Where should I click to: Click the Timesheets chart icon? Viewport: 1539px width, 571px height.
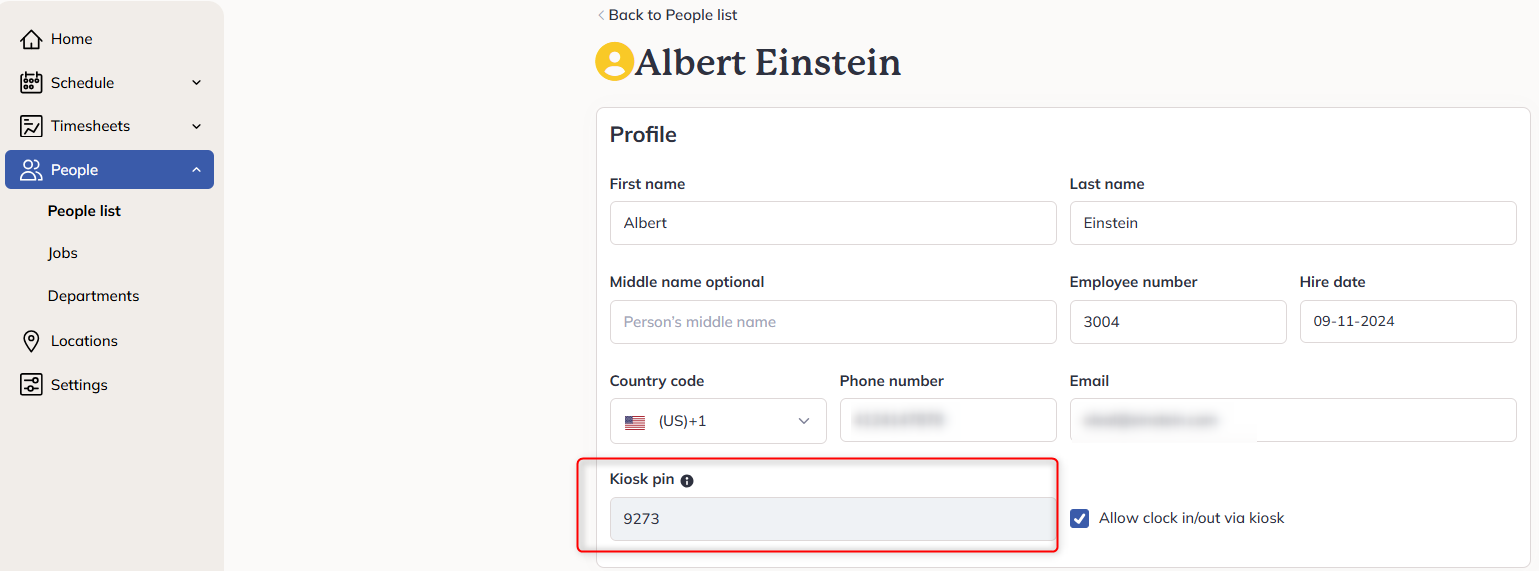[32, 126]
